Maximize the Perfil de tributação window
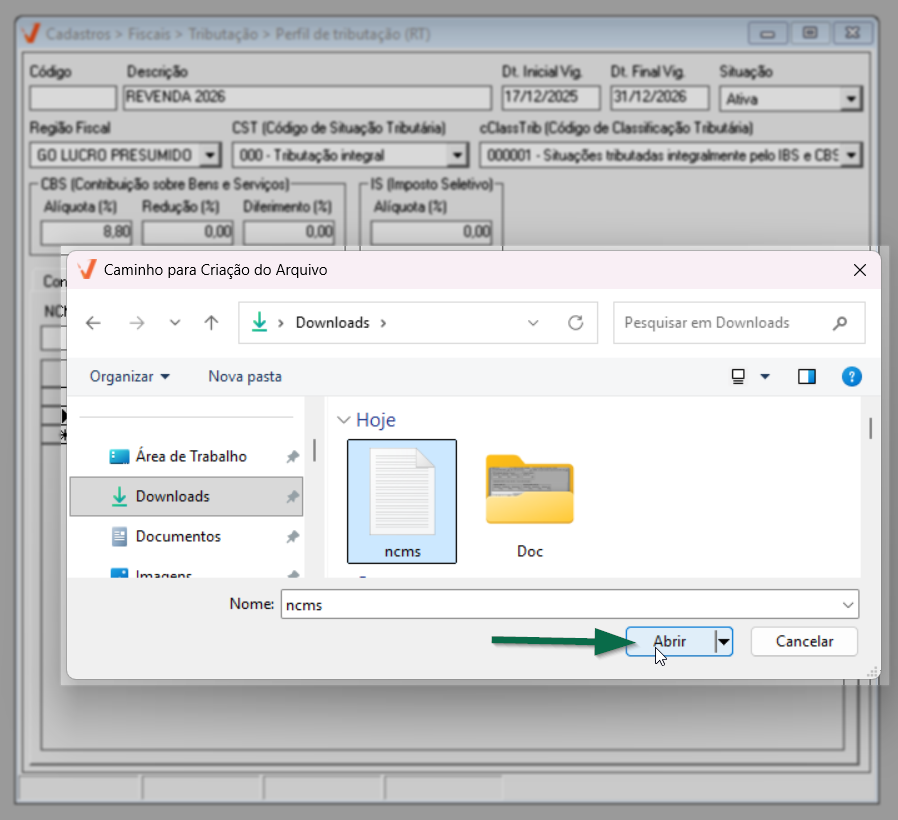This screenshot has width=898, height=820. (810, 33)
